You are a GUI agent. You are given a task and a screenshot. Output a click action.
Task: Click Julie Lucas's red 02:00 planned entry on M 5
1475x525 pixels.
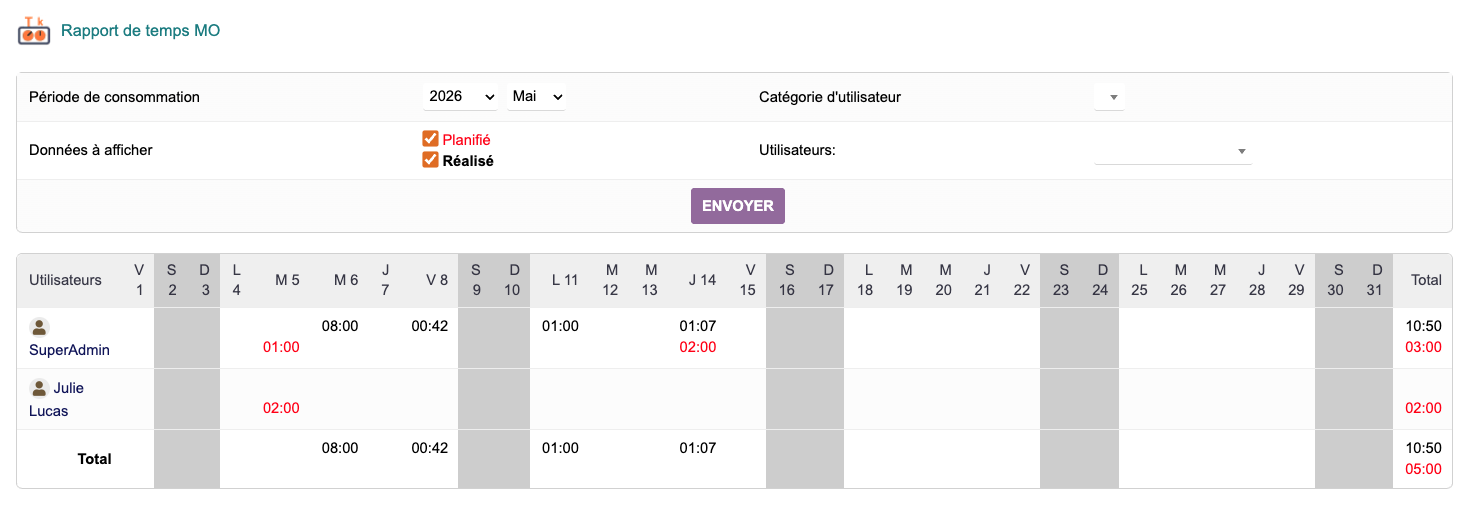[x=281, y=408]
